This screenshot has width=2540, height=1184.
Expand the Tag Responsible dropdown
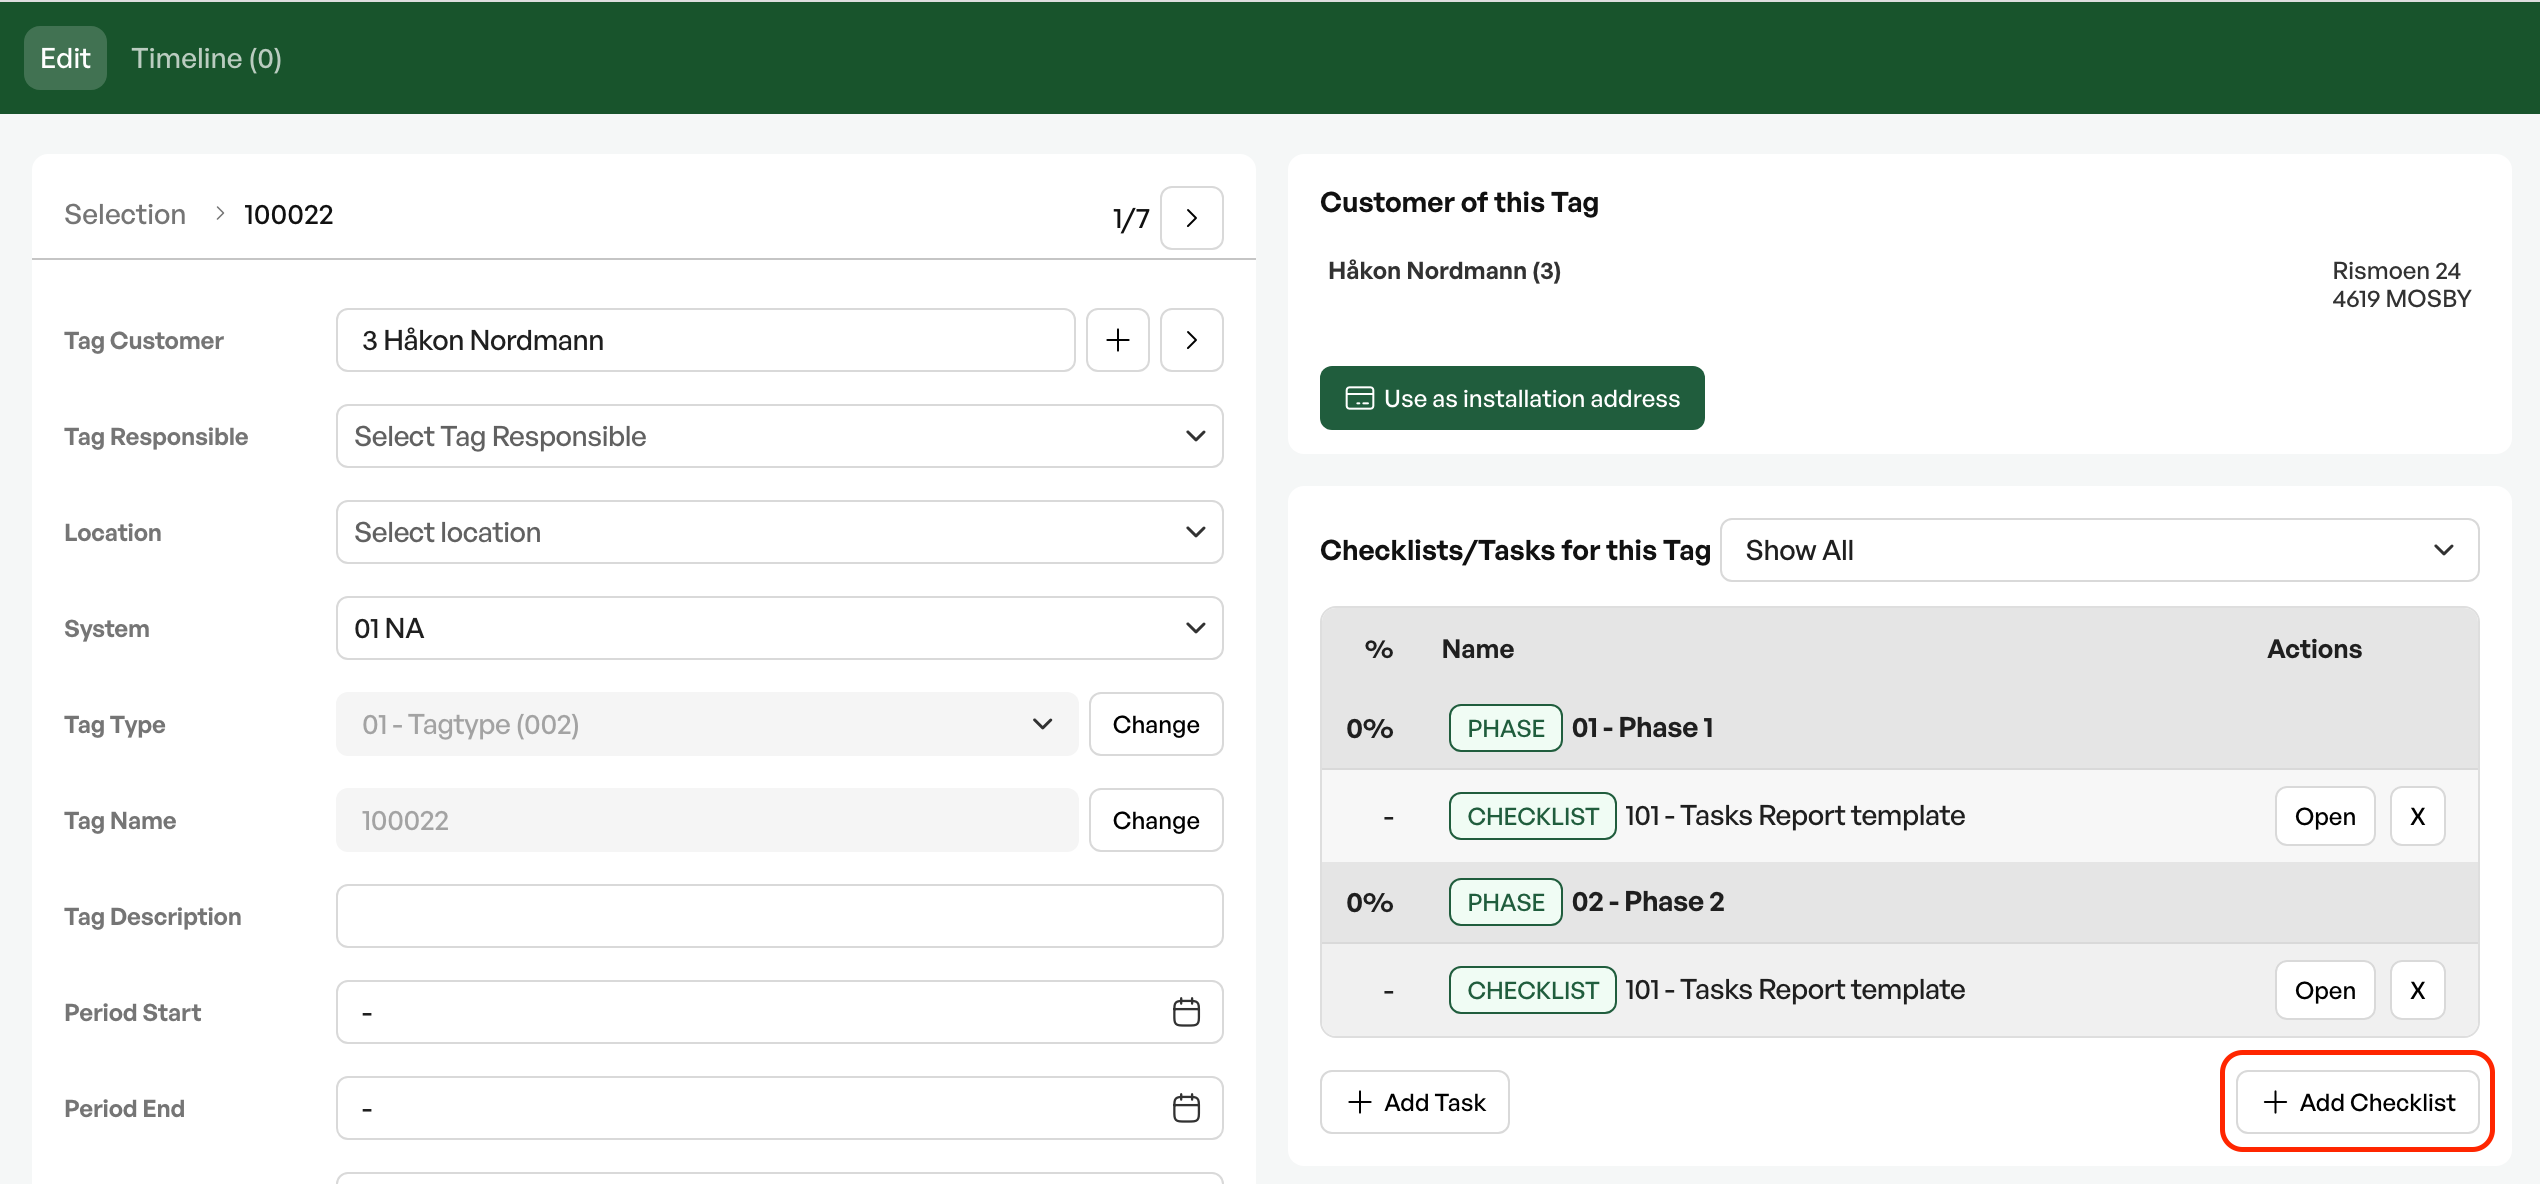click(x=780, y=436)
